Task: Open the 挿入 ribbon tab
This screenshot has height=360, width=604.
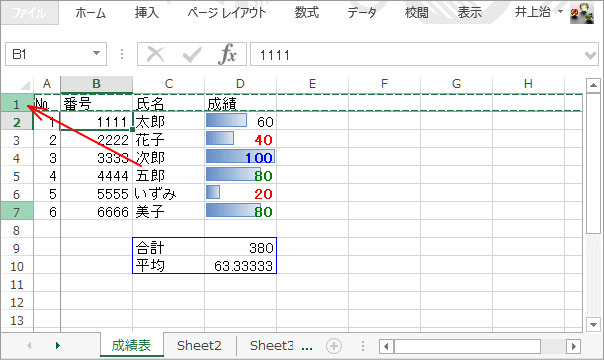Action: (146, 13)
